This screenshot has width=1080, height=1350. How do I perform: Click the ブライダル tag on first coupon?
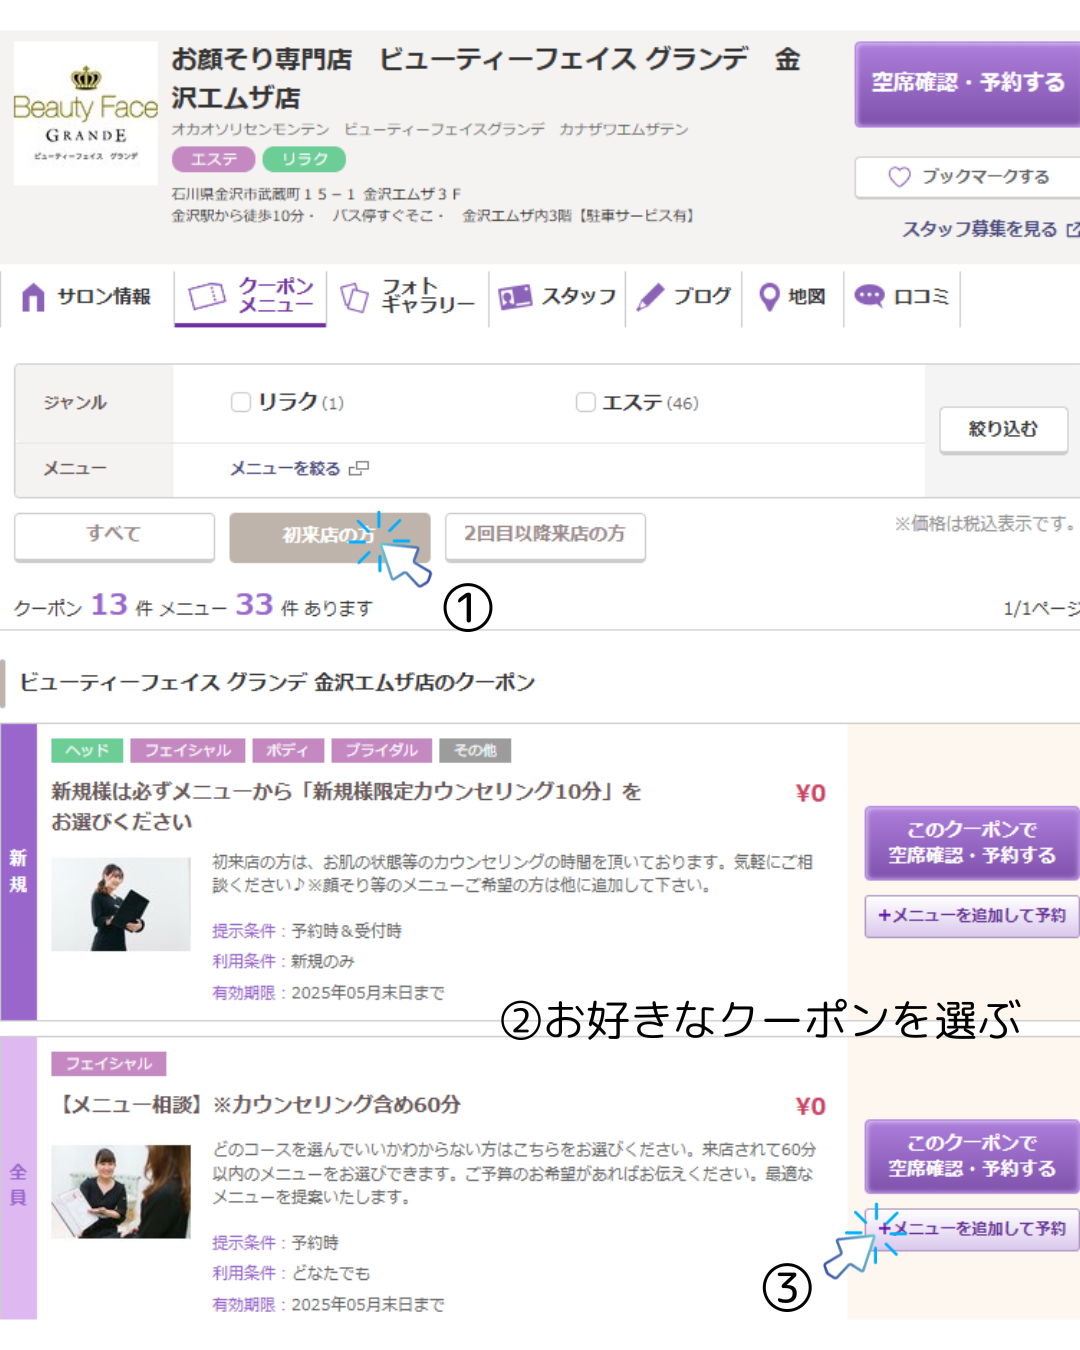coord(382,750)
